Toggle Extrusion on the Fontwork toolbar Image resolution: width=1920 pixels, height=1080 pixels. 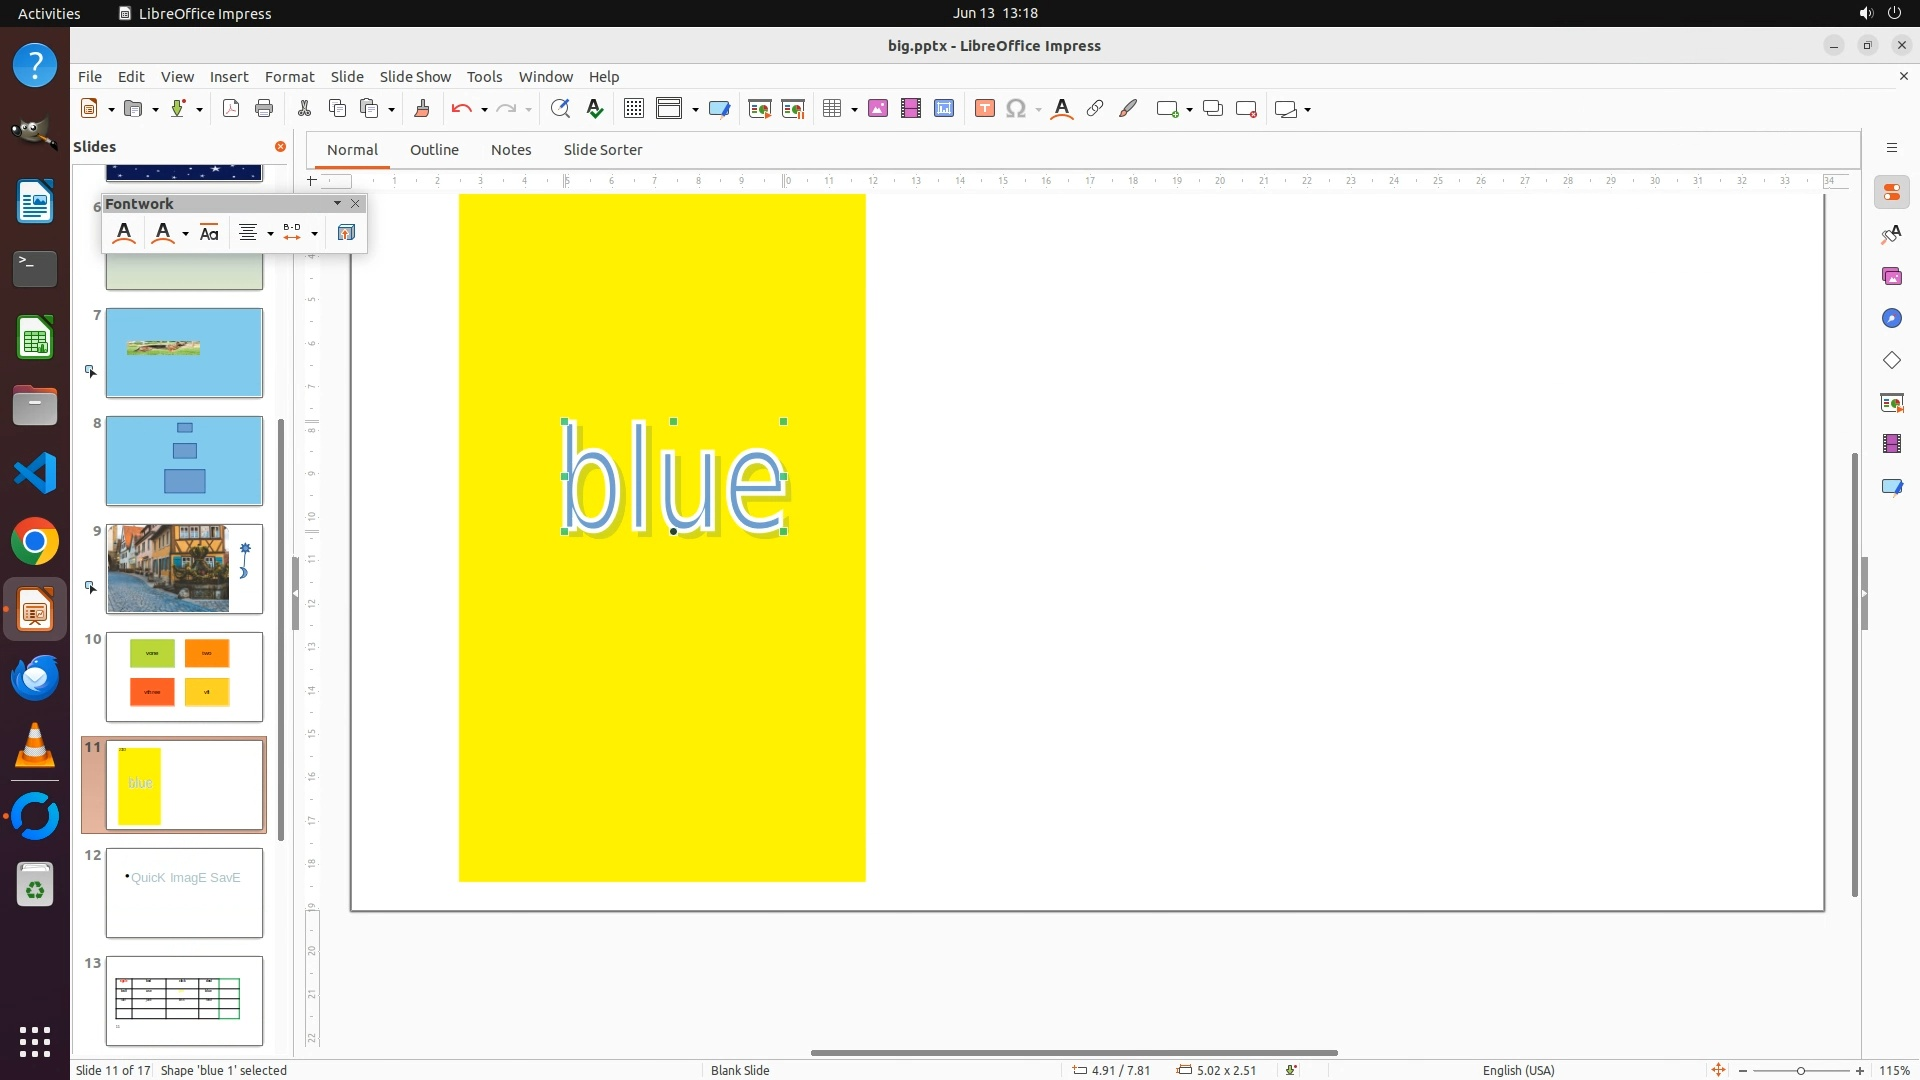pyautogui.click(x=346, y=233)
